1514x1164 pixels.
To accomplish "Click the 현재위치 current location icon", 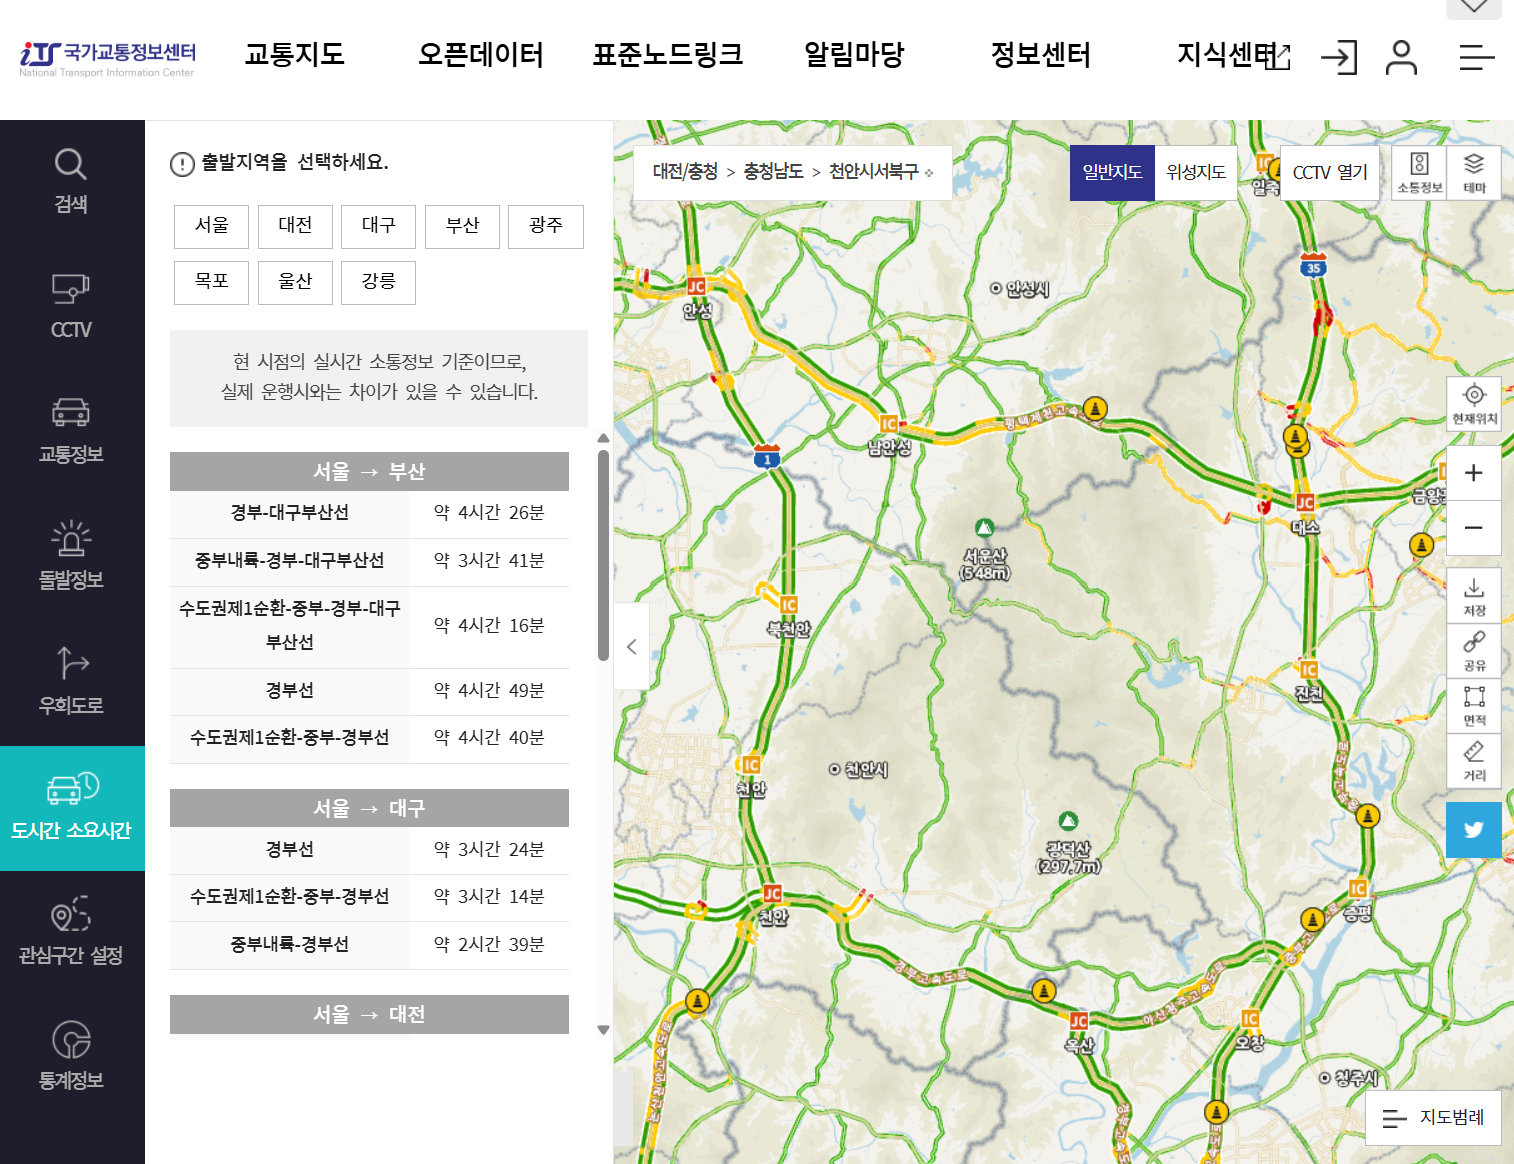I will point(1473,402).
